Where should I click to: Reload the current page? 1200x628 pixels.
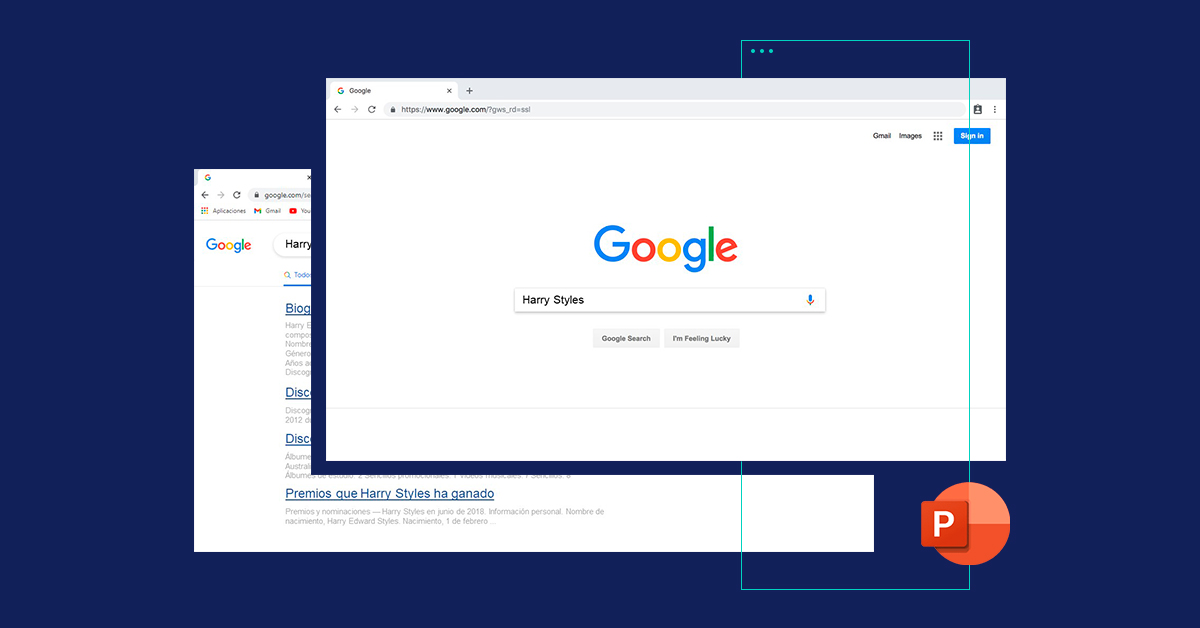(x=371, y=108)
